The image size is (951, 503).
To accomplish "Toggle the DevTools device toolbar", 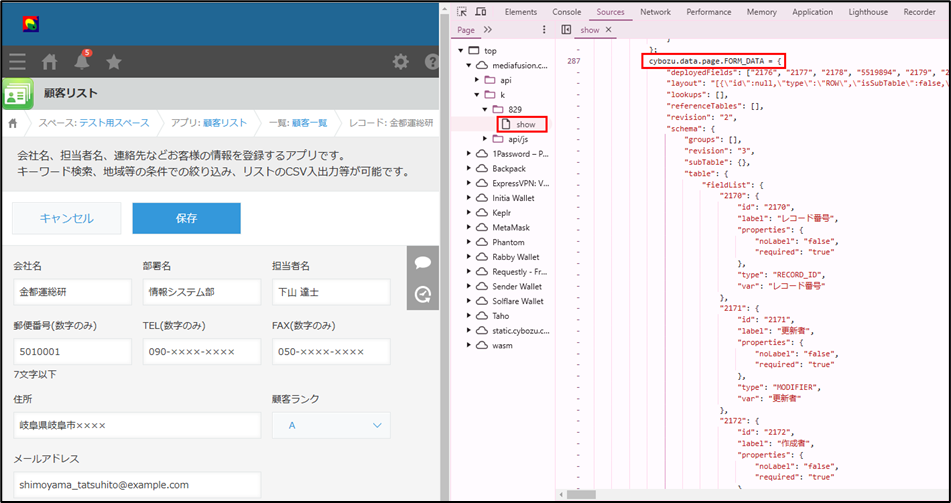I will (x=481, y=12).
